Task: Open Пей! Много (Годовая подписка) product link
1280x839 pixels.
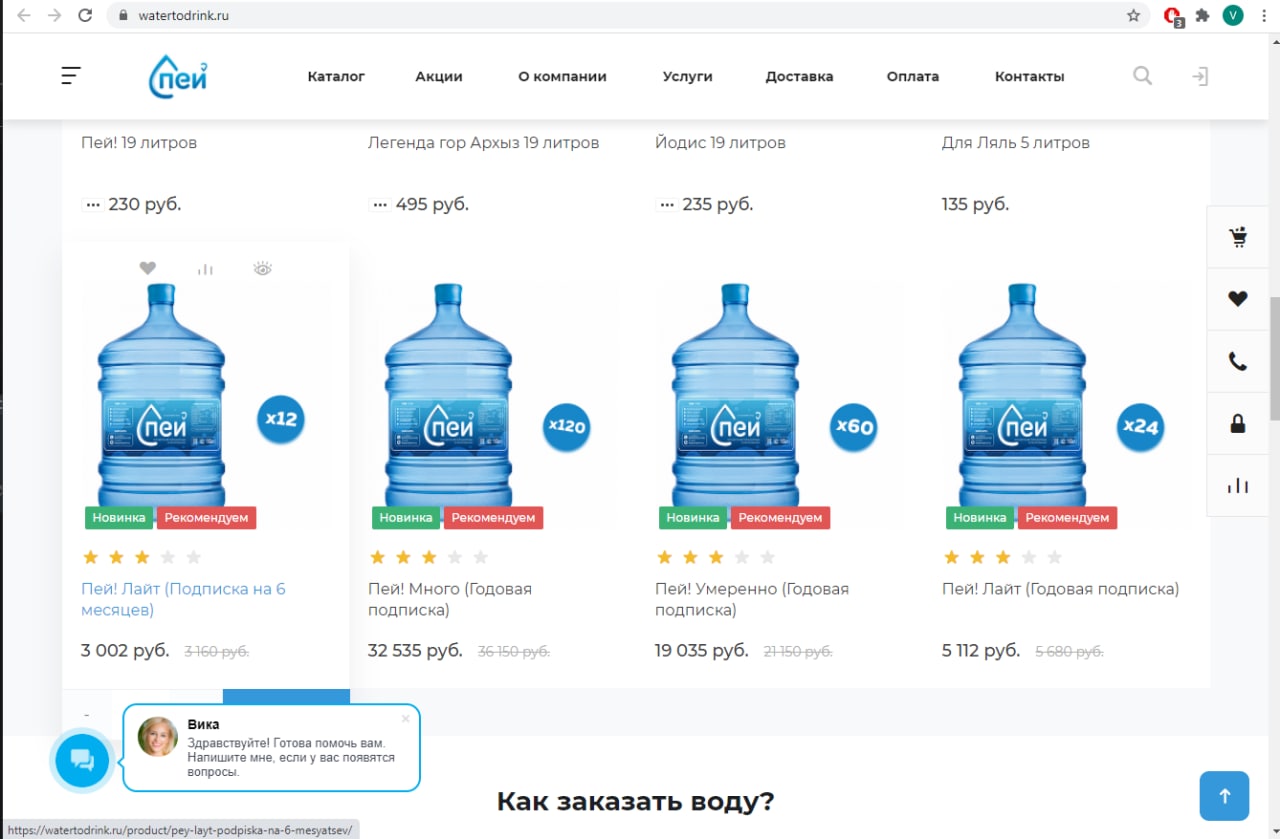Action: pos(450,599)
